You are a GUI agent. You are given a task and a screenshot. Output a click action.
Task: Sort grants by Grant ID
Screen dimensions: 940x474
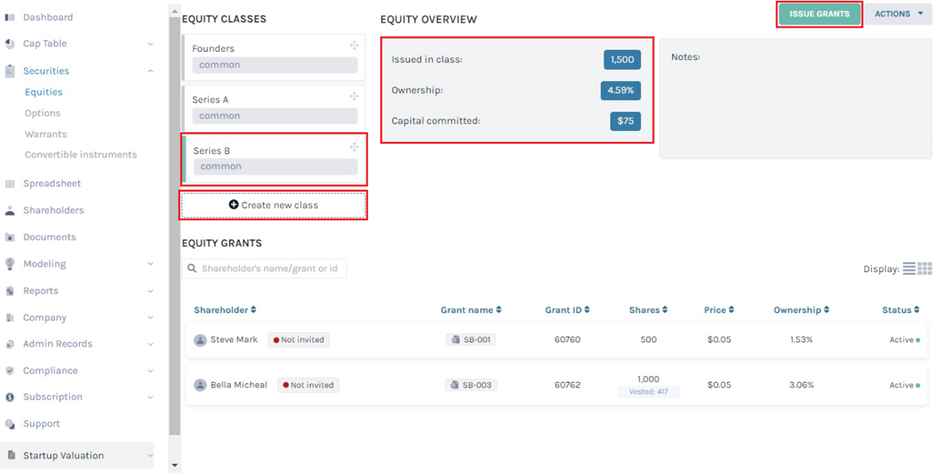567,310
